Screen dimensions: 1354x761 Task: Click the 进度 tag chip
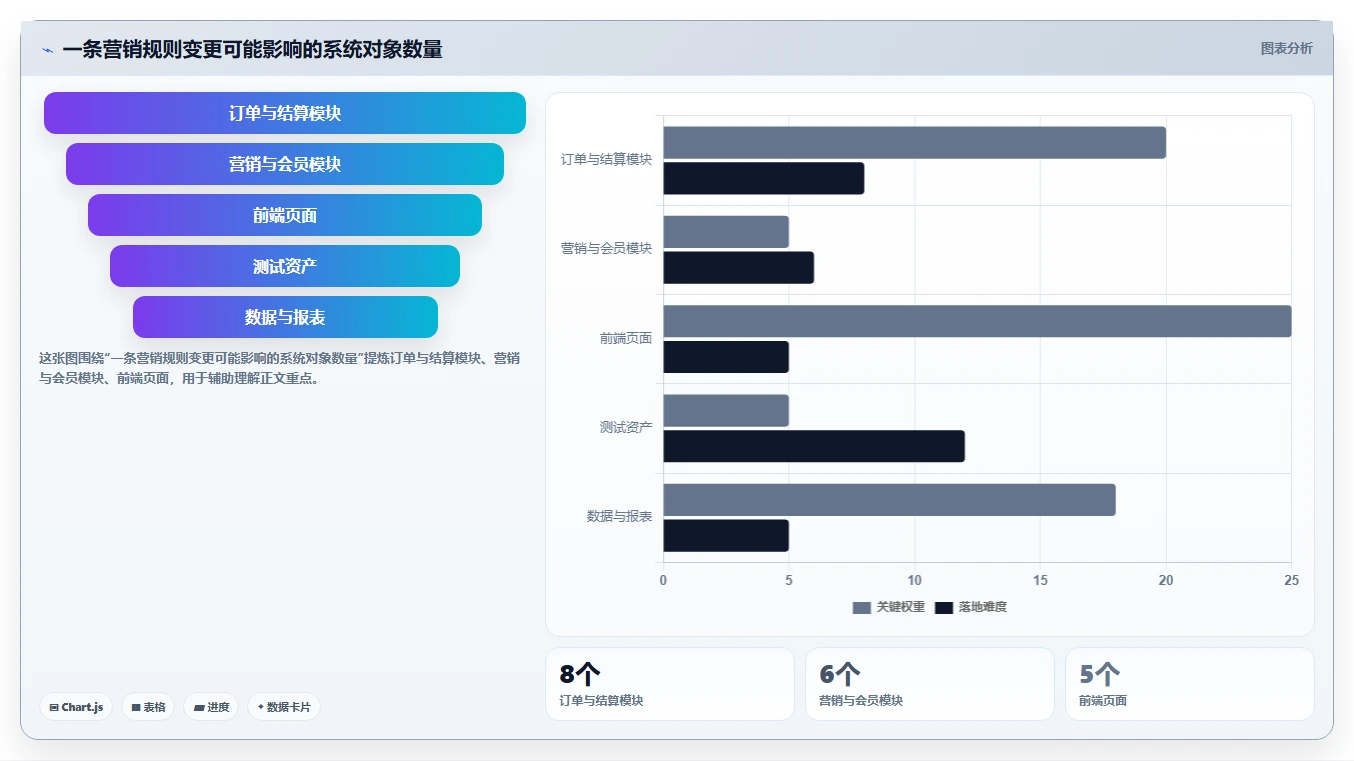click(211, 707)
